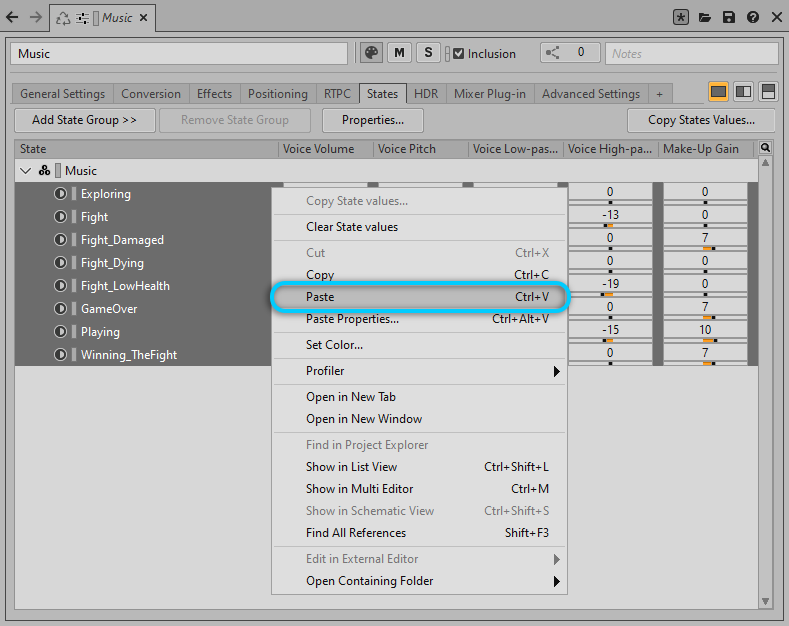
Task: Click the share sets icon
Action: pos(553,53)
